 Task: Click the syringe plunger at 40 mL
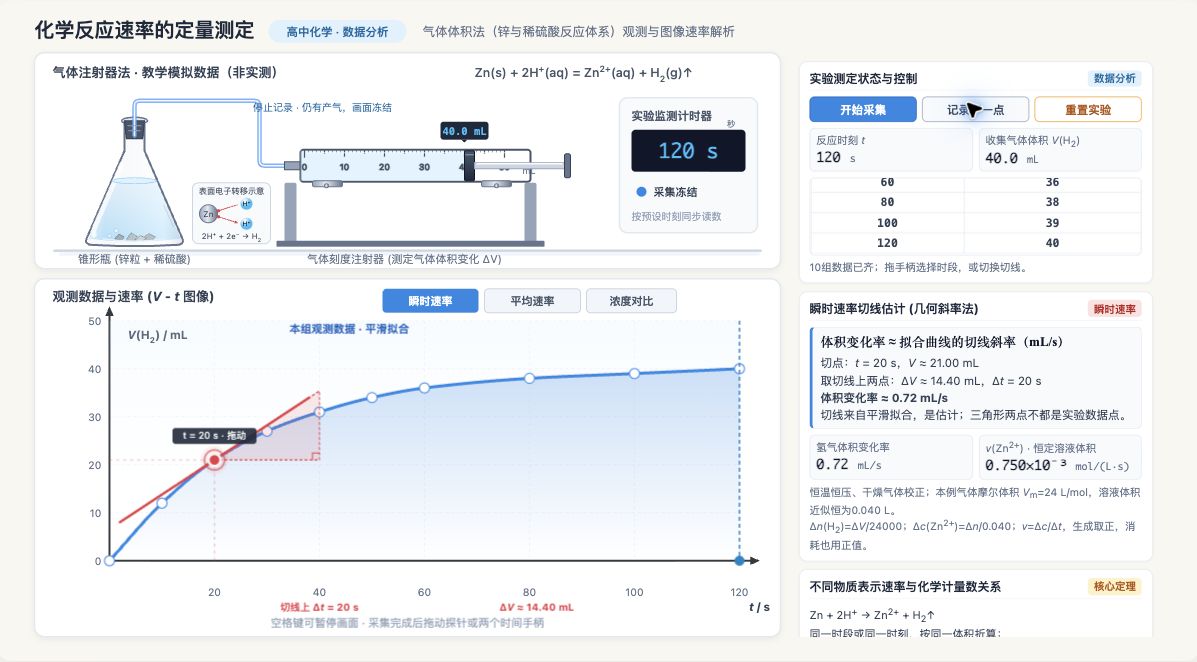(469, 165)
